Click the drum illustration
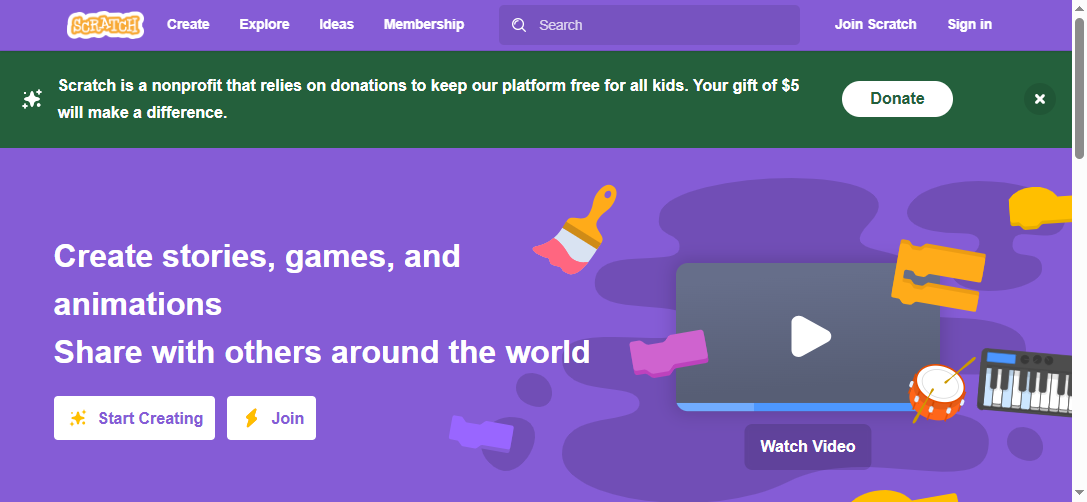Viewport: 1087px width, 502px height. [938, 389]
